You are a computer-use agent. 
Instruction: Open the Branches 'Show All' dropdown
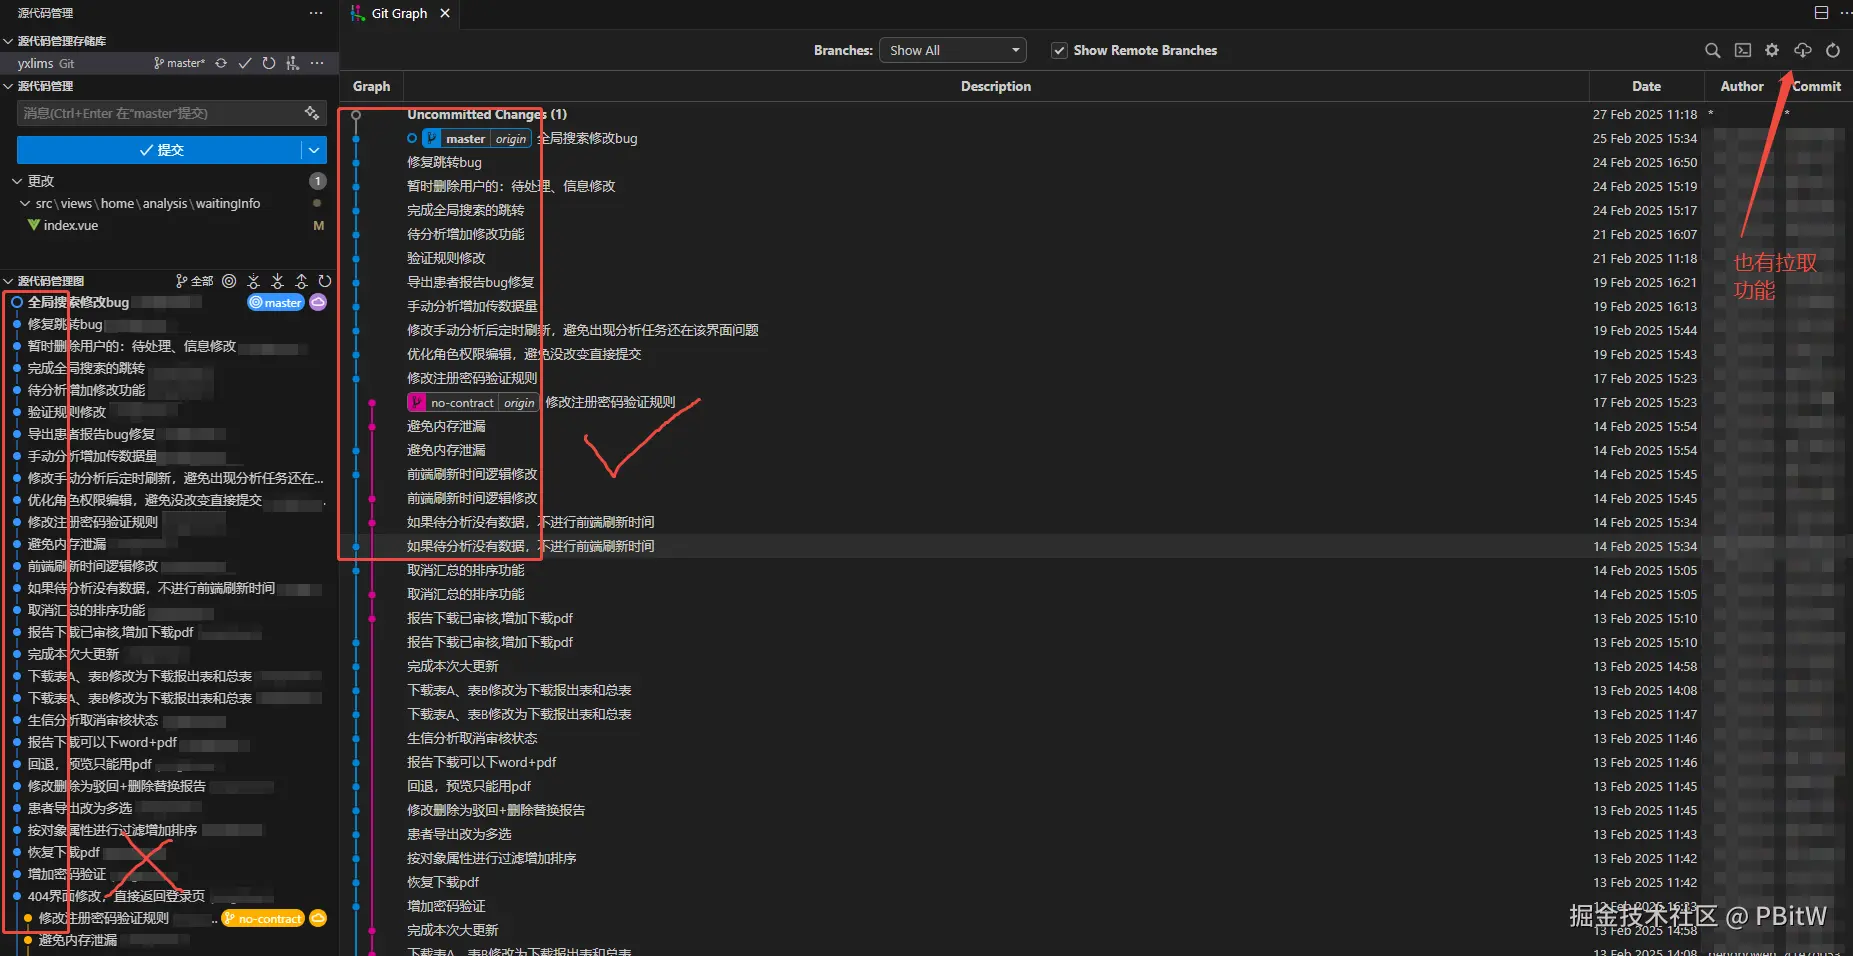[x=953, y=50]
